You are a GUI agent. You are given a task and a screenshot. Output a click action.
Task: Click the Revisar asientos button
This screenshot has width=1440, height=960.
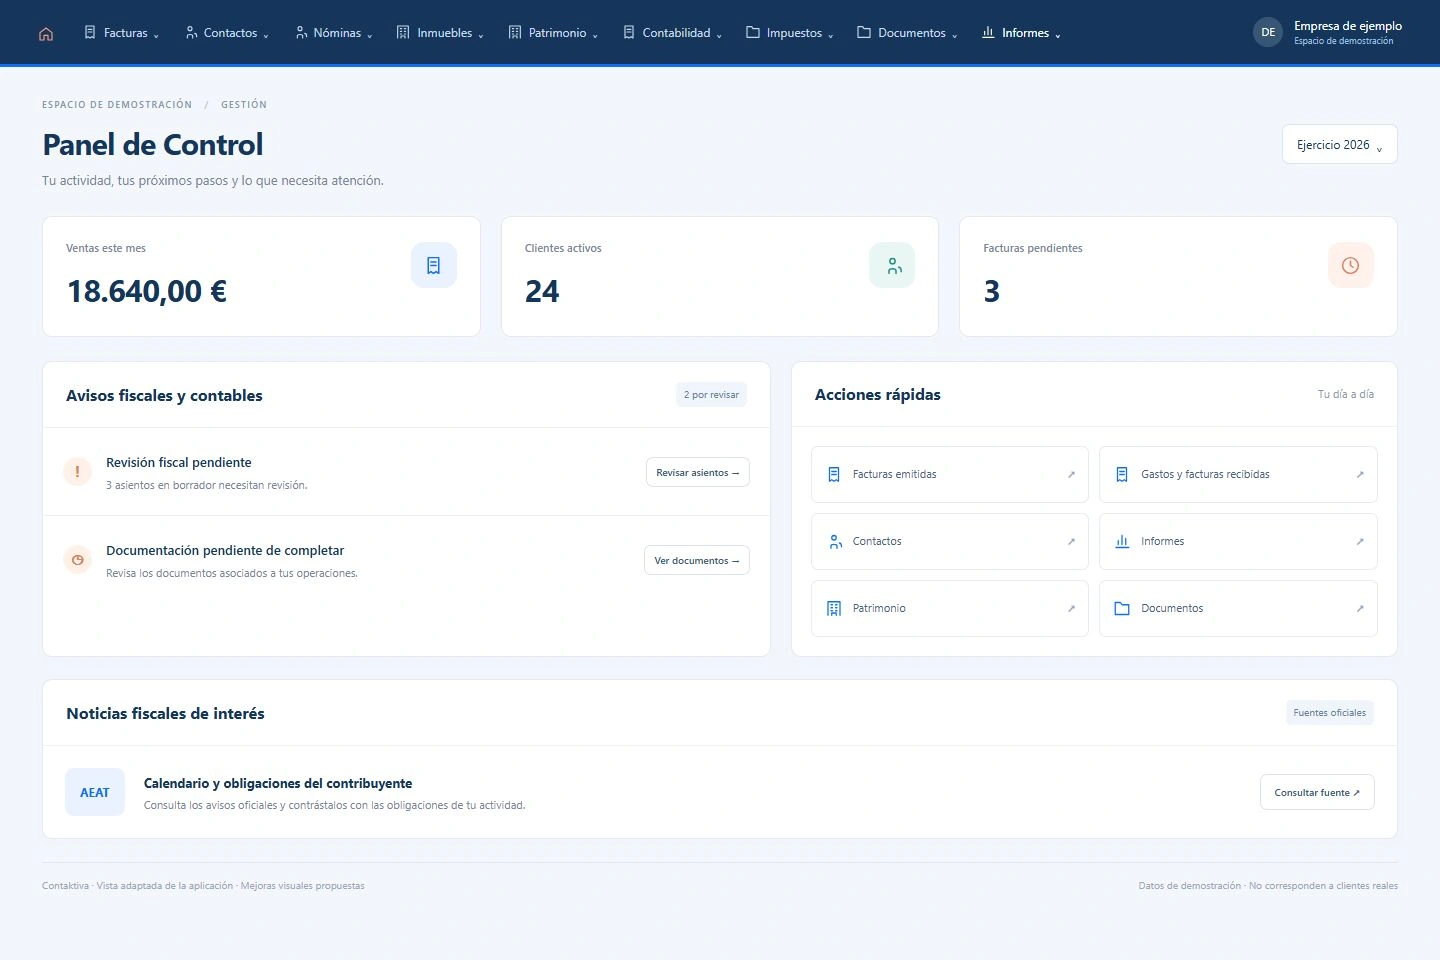(698, 472)
